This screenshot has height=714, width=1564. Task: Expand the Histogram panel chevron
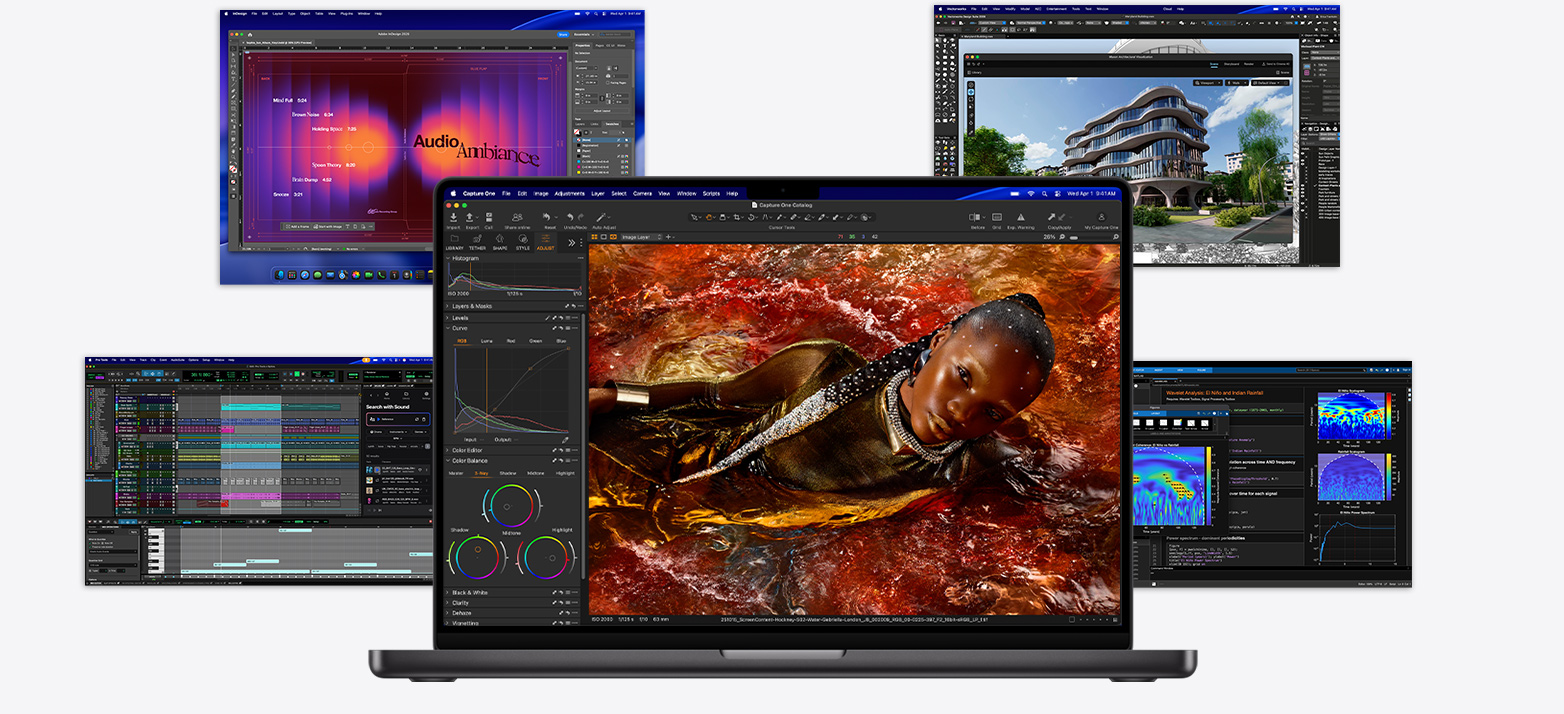click(x=448, y=258)
